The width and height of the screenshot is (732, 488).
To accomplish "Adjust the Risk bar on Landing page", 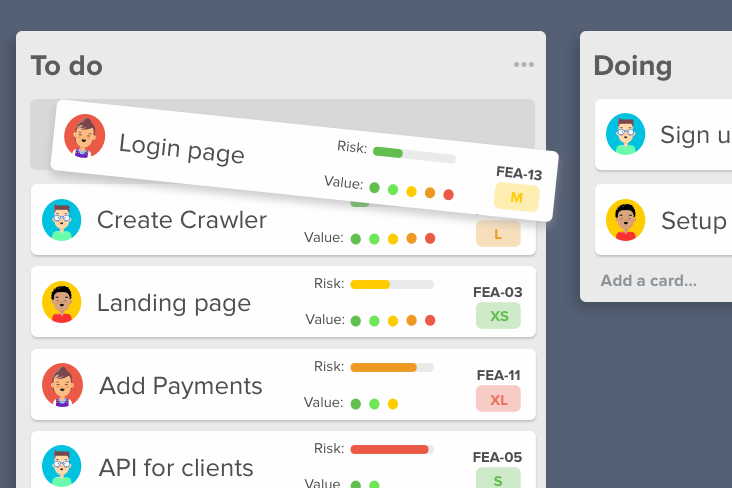I will click(392, 284).
